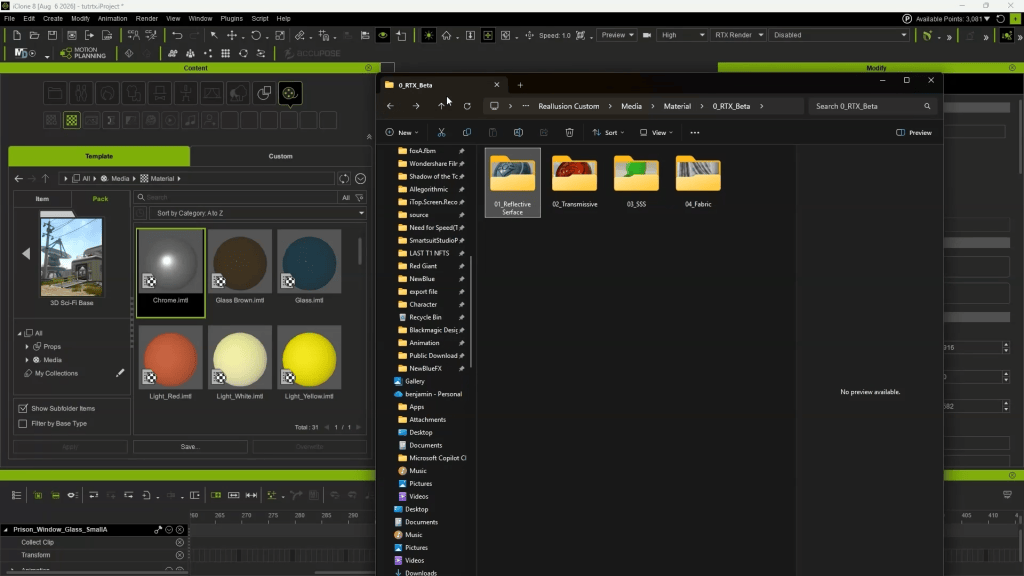Image resolution: width=1024 pixels, height=576 pixels.
Task: Switch to the Custom tab
Action: click(x=281, y=156)
